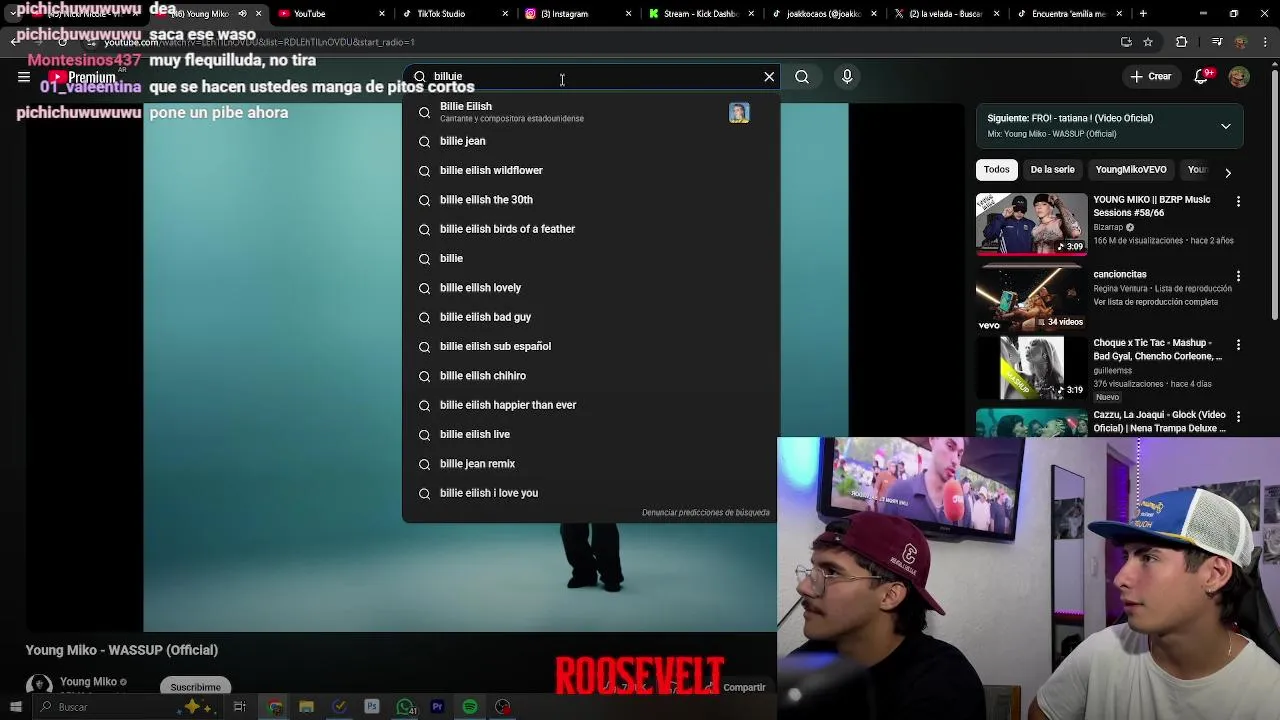1280x720 pixels.
Task: Open the YouTube hamburger guide menu
Action: (24, 77)
